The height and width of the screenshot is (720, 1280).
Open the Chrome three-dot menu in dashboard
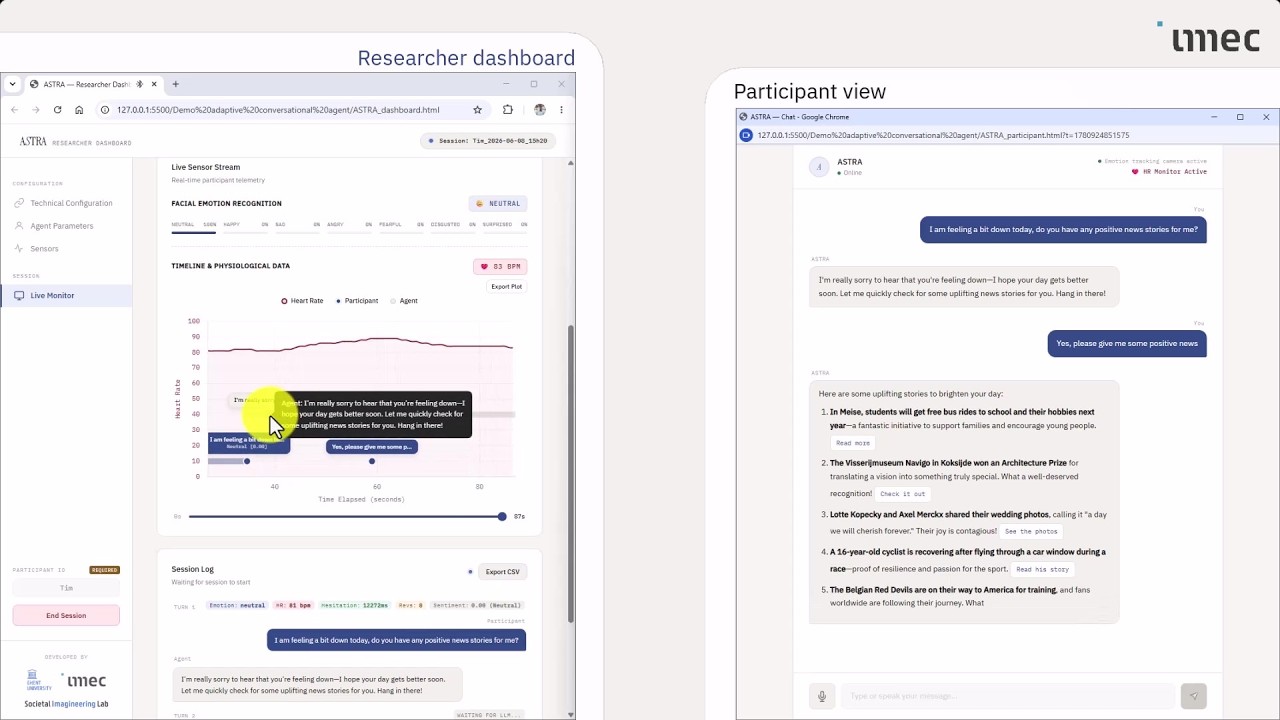tap(561, 110)
